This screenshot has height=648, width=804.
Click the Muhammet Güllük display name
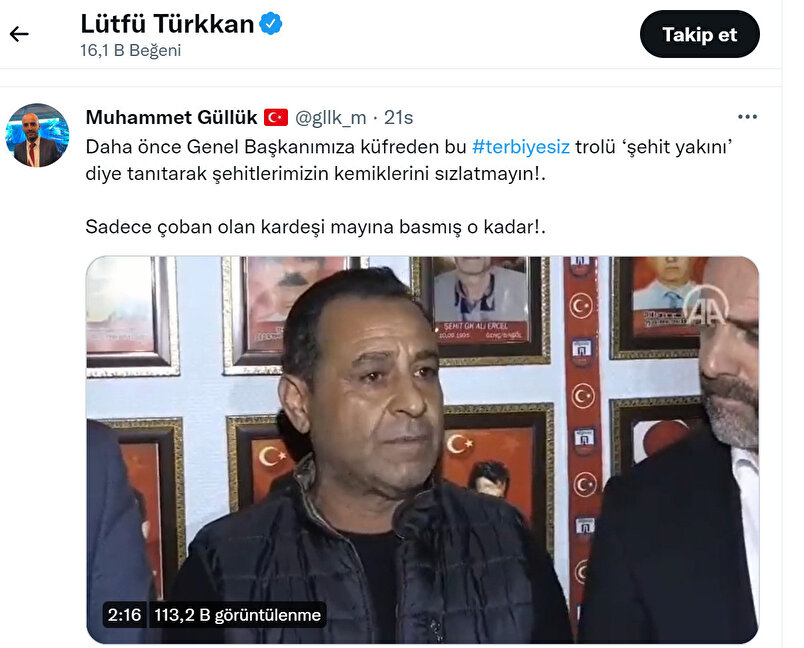(171, 117)
